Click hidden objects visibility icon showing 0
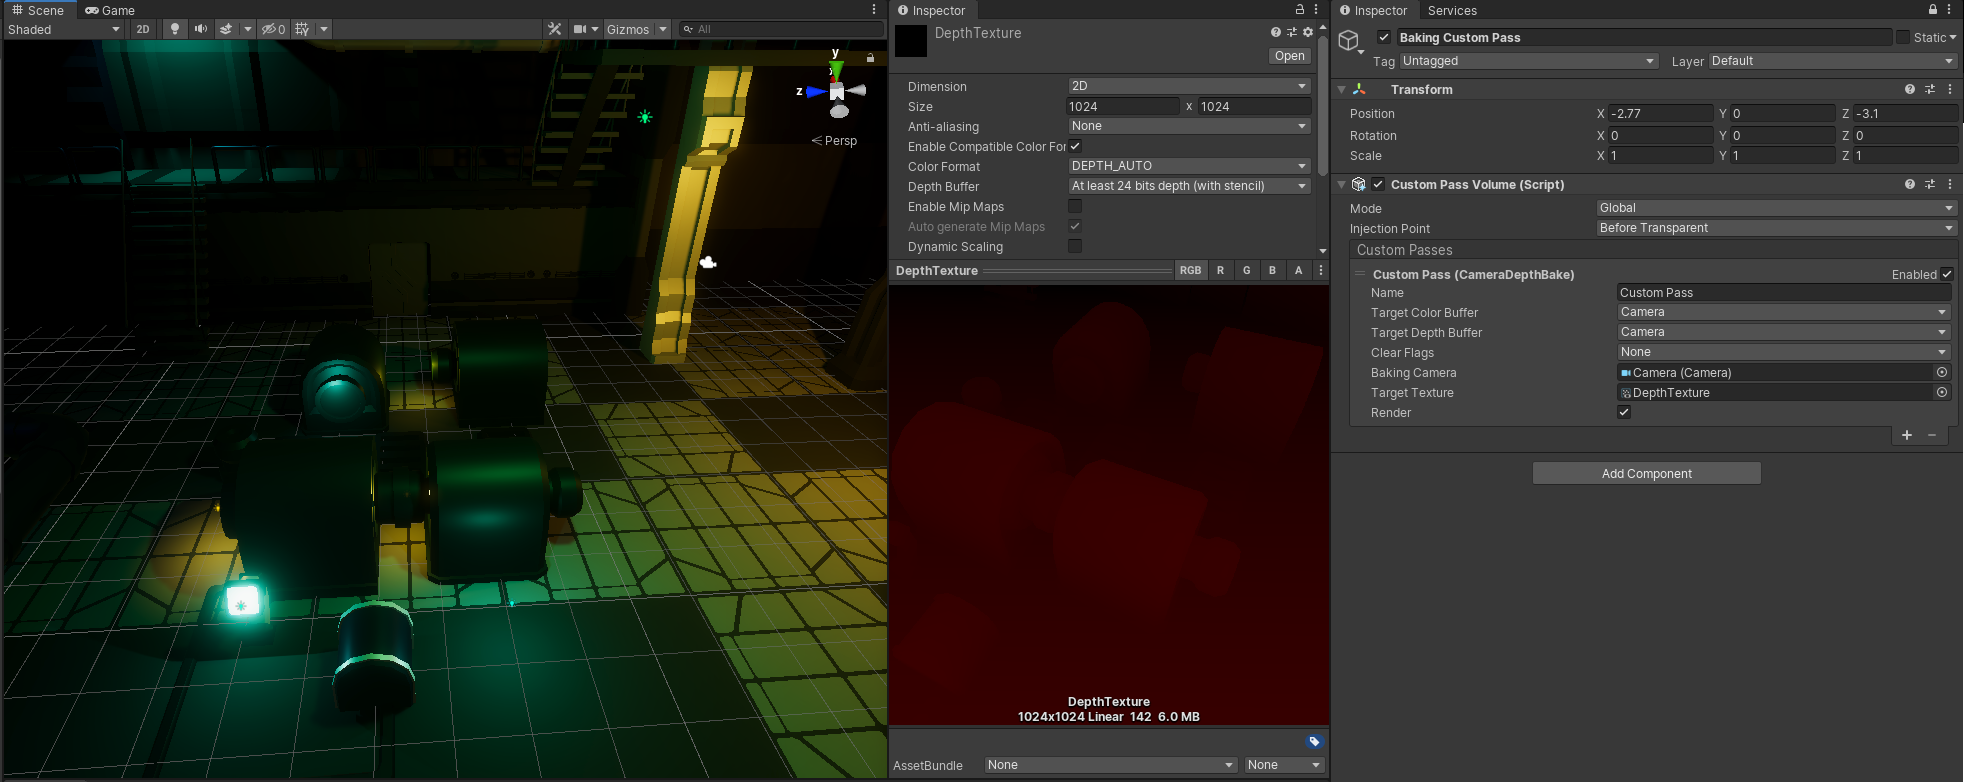This screenshot has height=782, width=1964. coord(273,29)
